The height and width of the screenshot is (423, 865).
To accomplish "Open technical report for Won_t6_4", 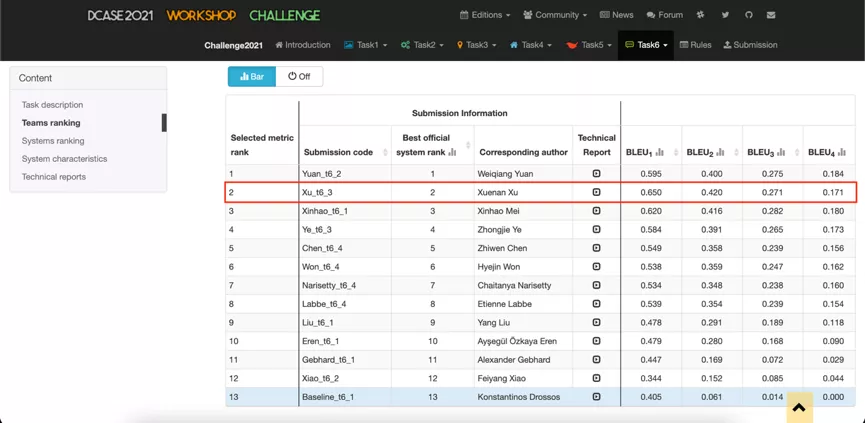I will click(x=596, y=267).
